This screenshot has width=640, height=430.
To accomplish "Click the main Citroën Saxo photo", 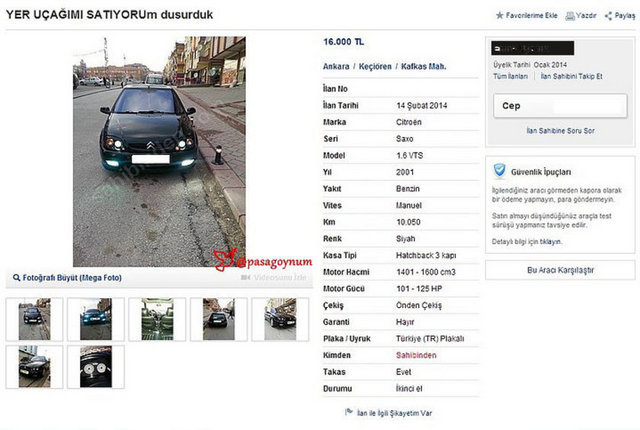I will click(159, 152).
